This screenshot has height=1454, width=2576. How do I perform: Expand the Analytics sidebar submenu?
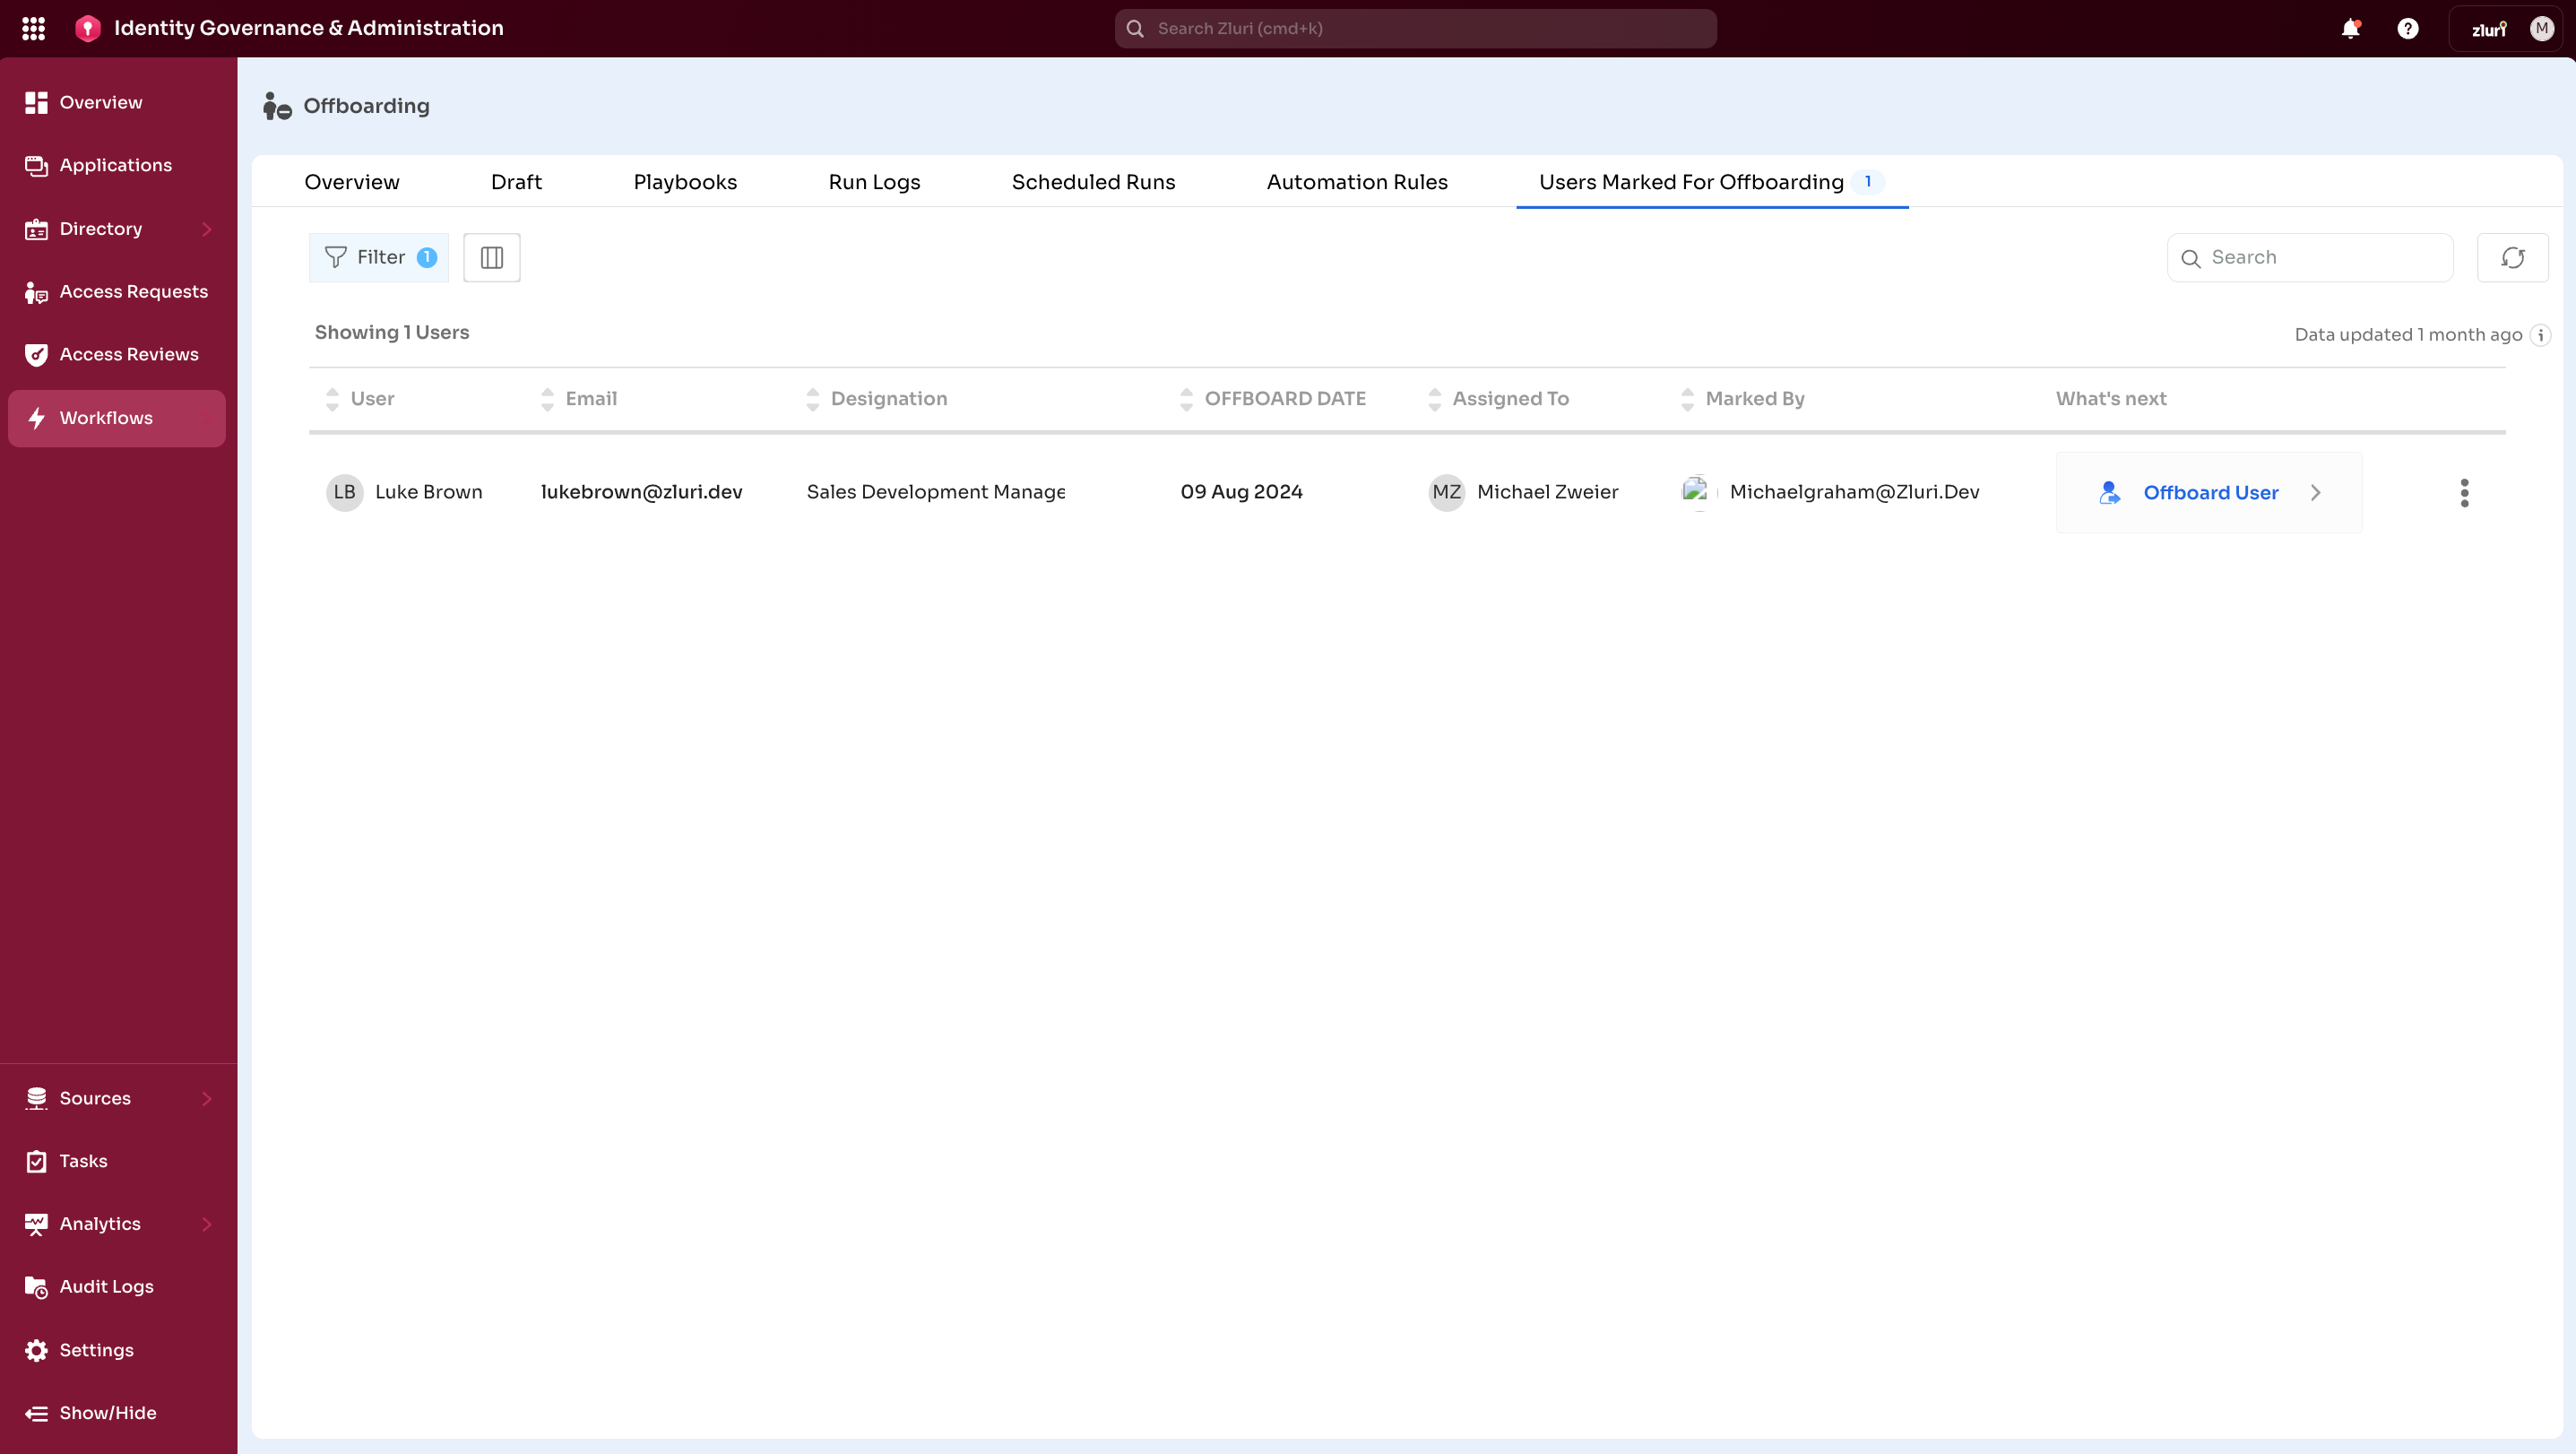click(207, 1224)
